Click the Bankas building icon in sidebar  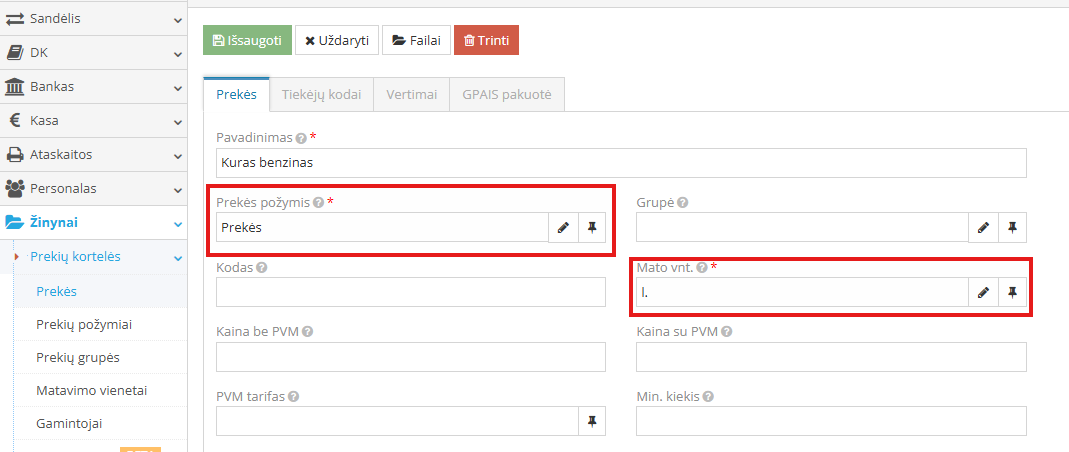click(14, 87)
